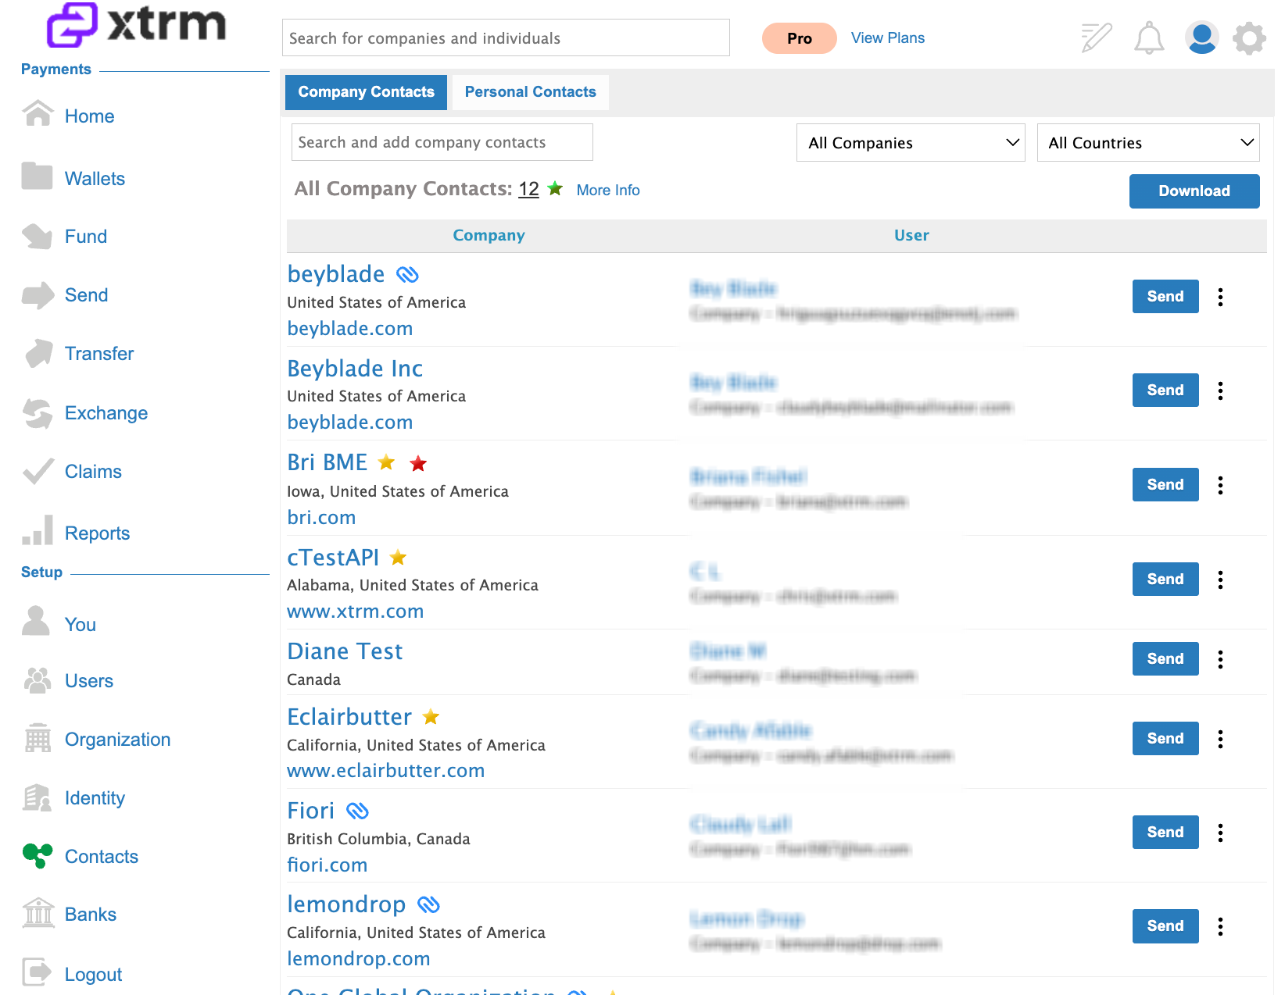
Task: Go to Reports in the sidebar menu
Action: [x=97, y=533]
